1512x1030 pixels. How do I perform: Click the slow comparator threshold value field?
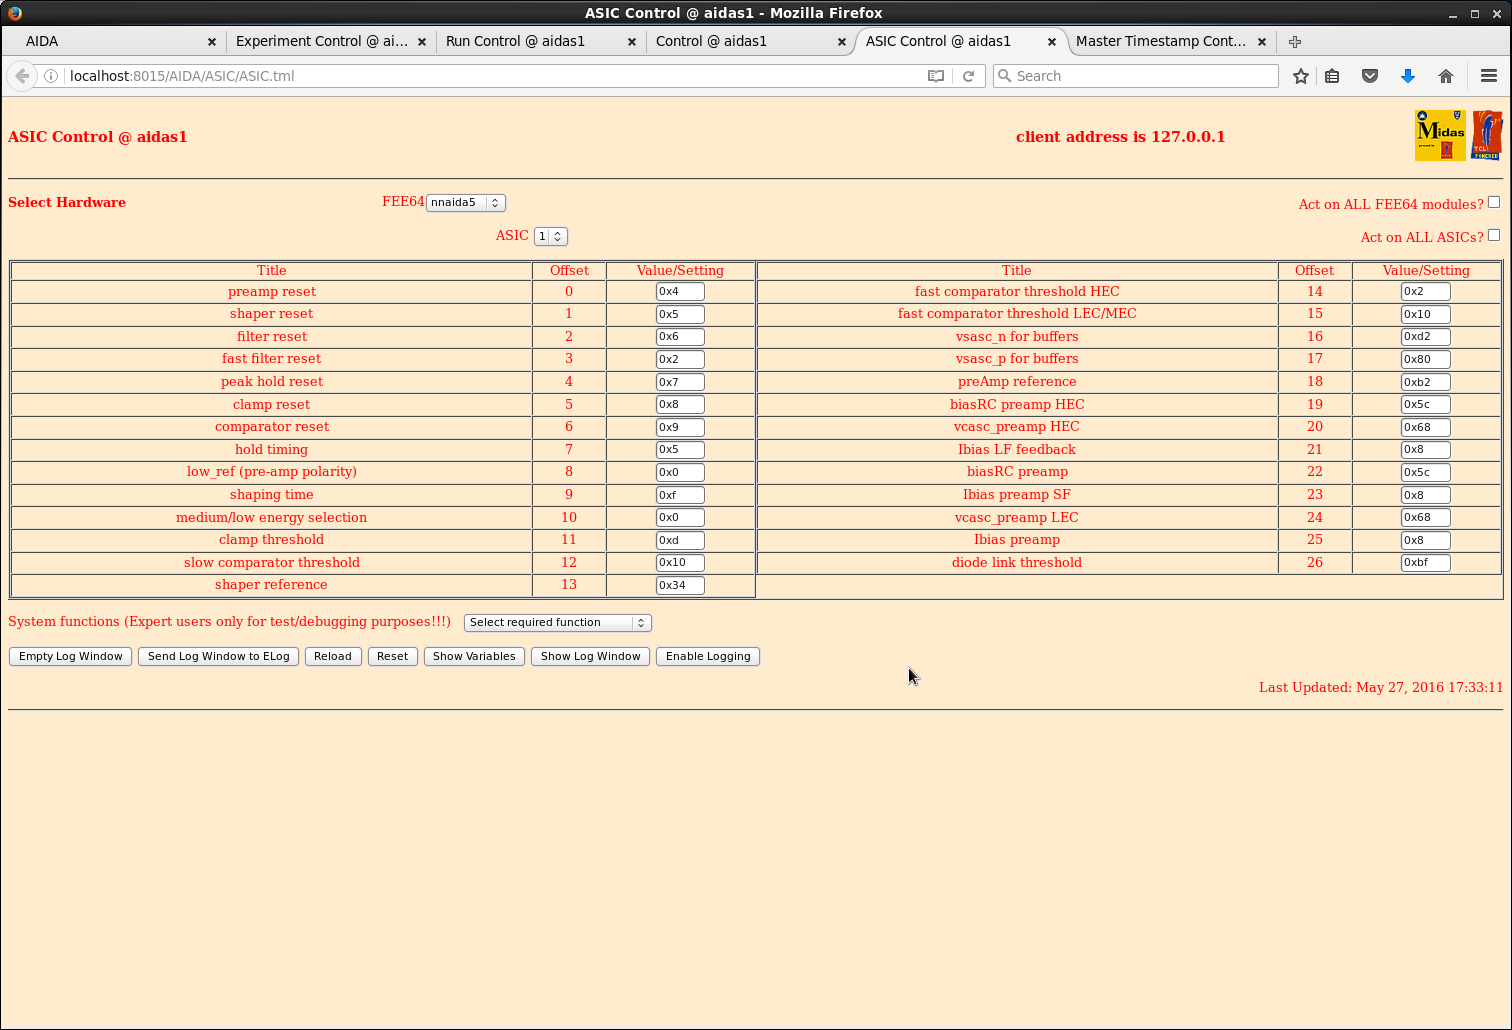pos(680,563)
